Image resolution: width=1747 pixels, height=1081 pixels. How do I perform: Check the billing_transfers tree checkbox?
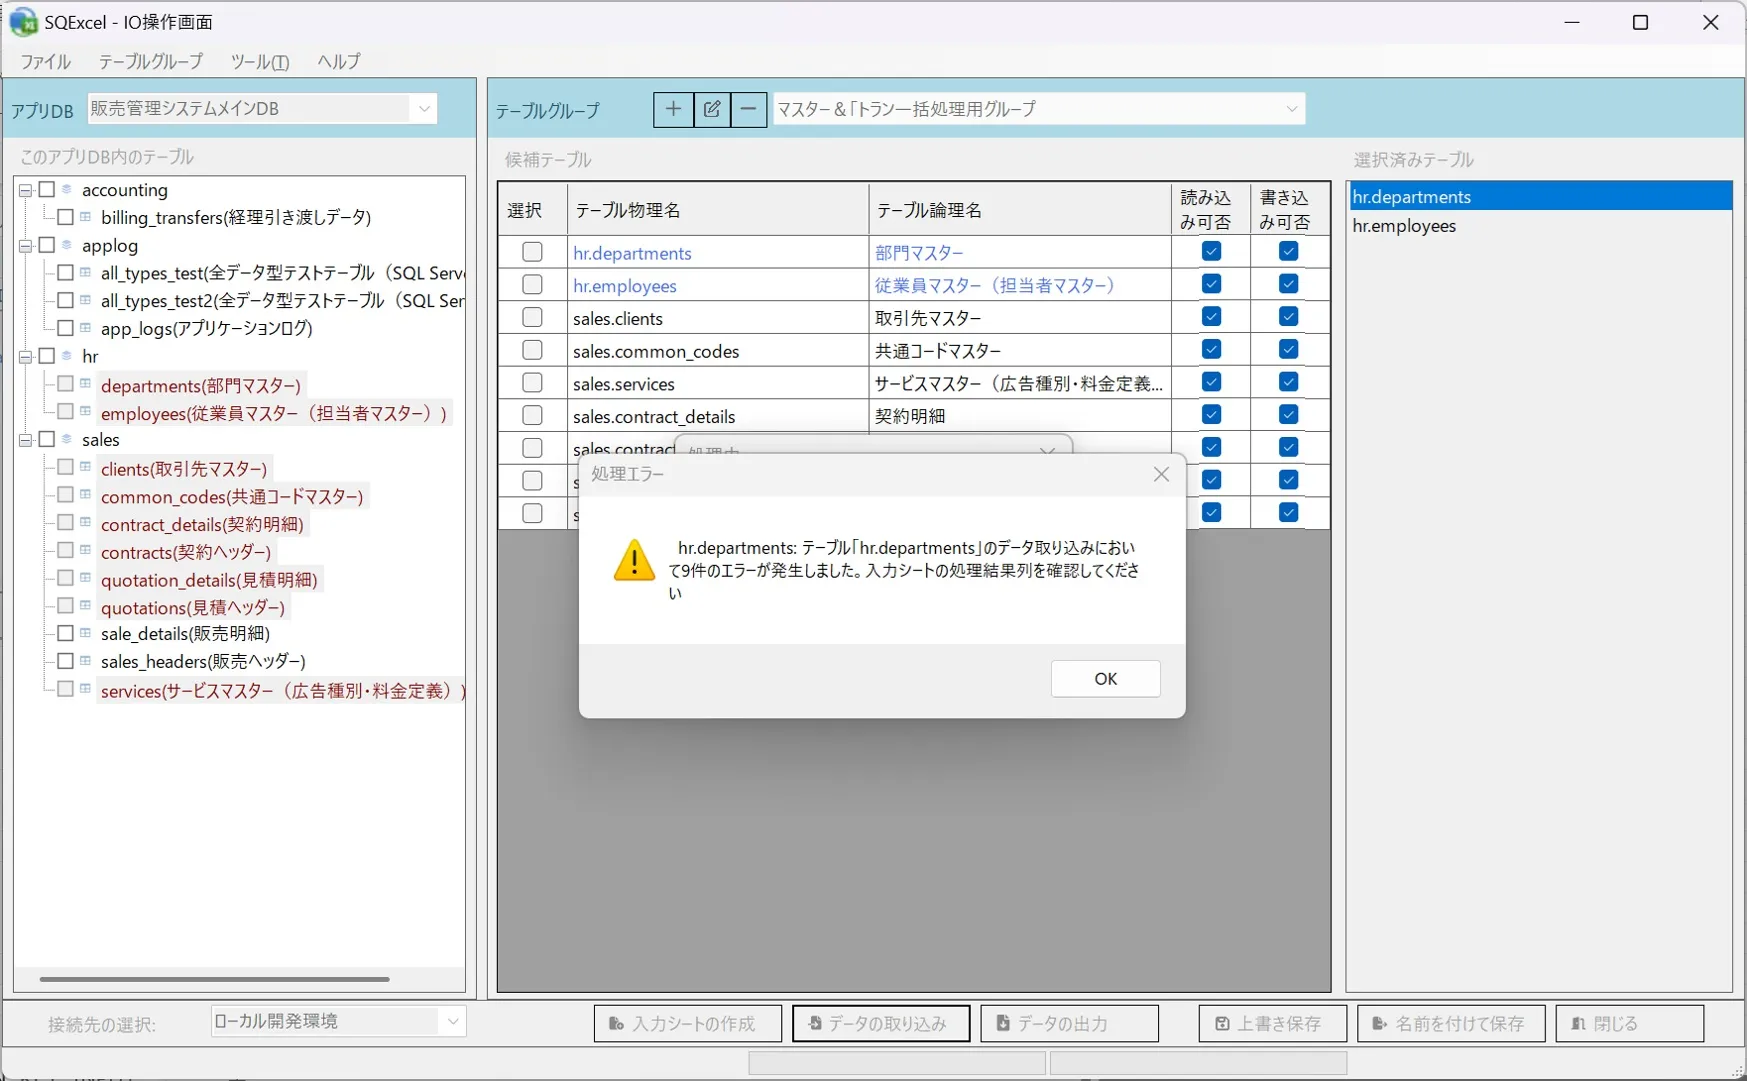pos(66,217)
